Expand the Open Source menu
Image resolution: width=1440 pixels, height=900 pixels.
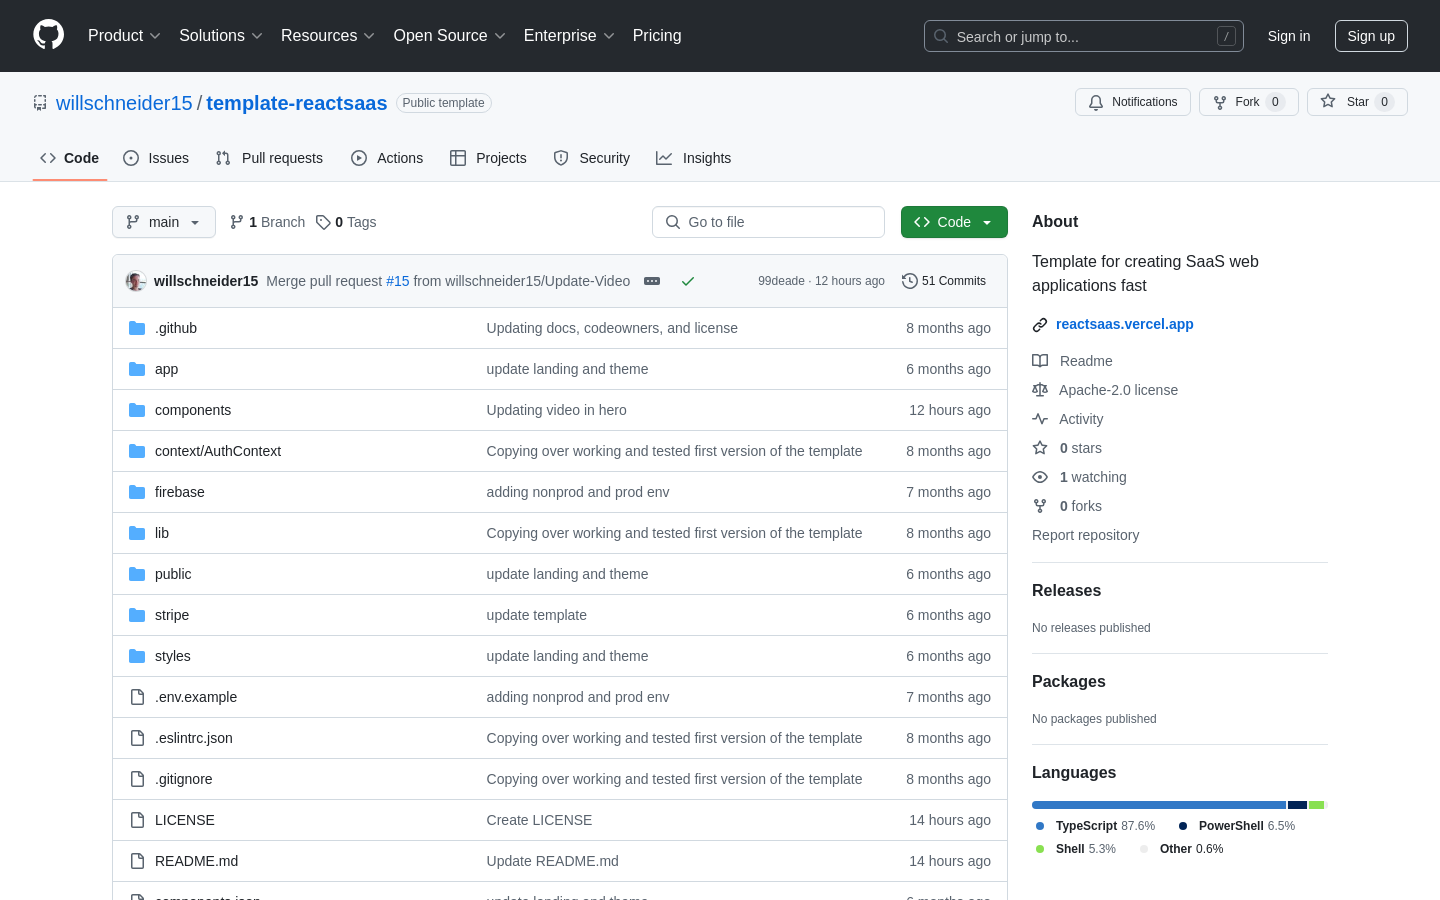pos(450,36)
